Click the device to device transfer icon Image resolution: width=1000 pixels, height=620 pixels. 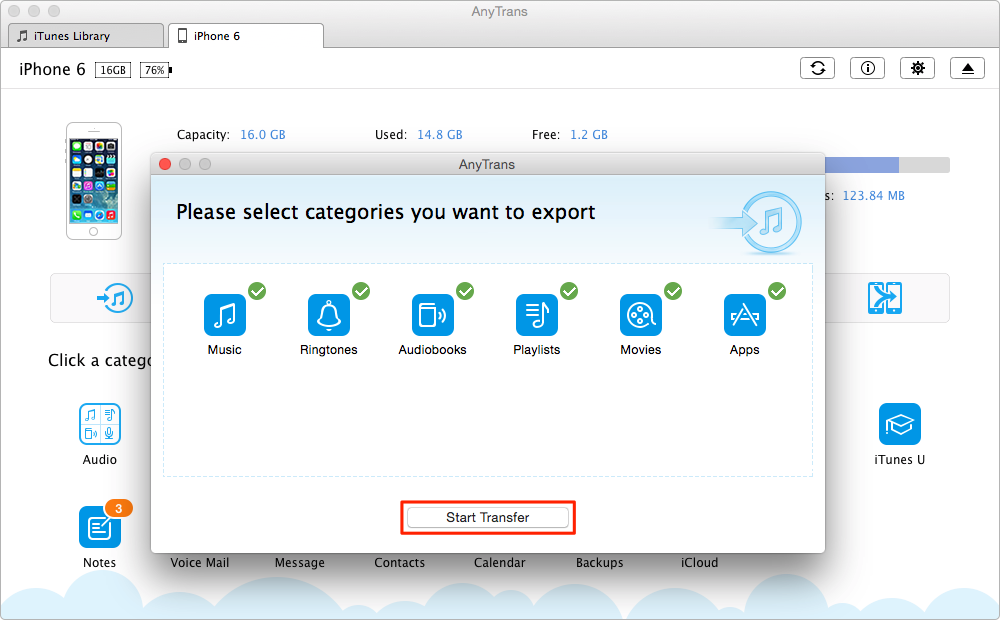click(885, 298)
